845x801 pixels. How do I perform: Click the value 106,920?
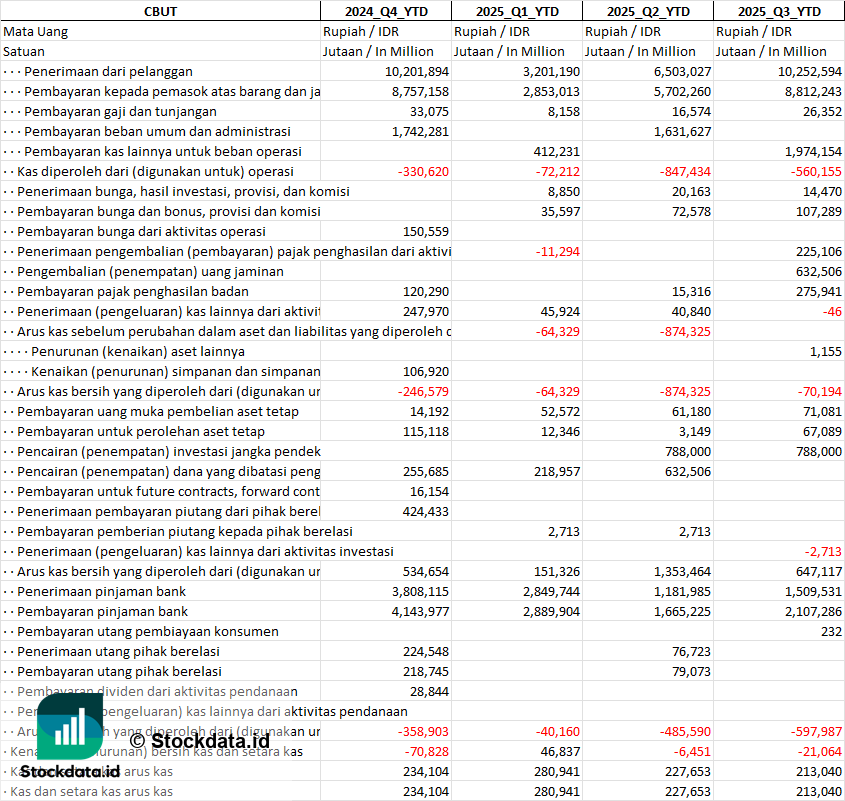[x=426, y=371]
